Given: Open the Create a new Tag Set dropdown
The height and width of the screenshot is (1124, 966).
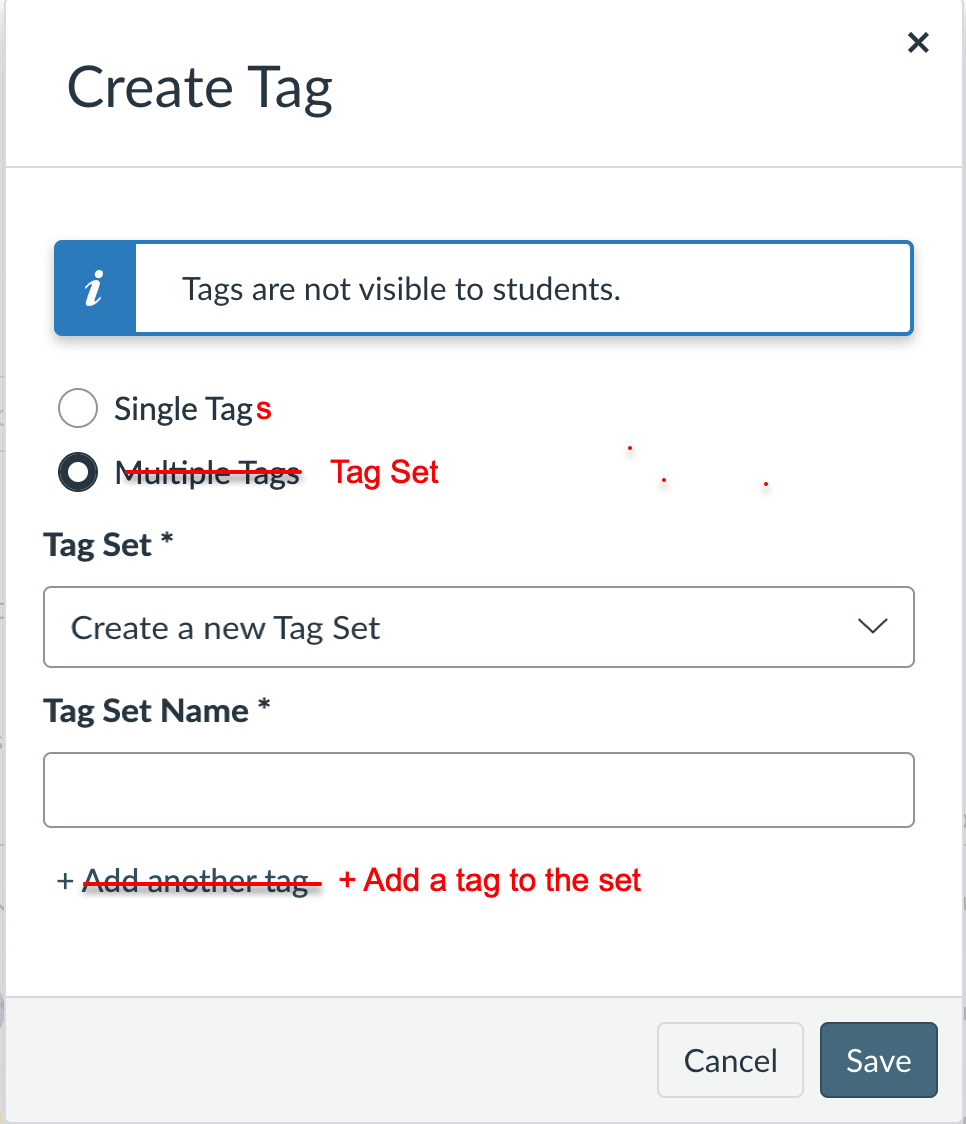Looking at the screenshot, I should click(479, 627).
